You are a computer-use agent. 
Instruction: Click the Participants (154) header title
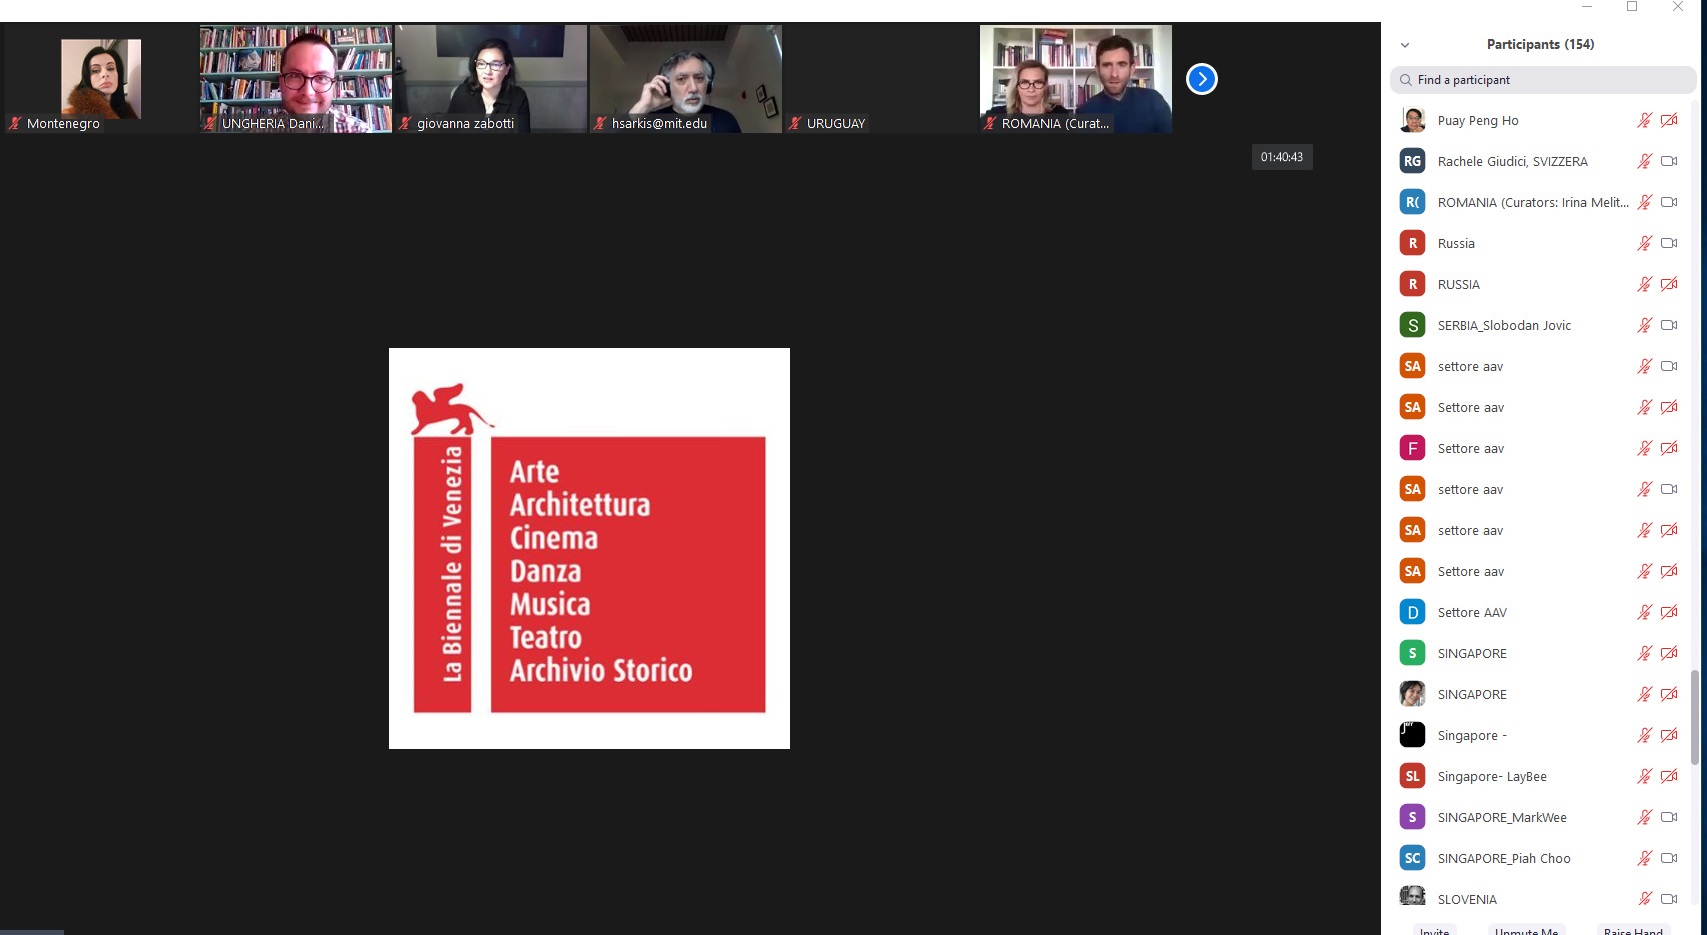click(1540, 44)
